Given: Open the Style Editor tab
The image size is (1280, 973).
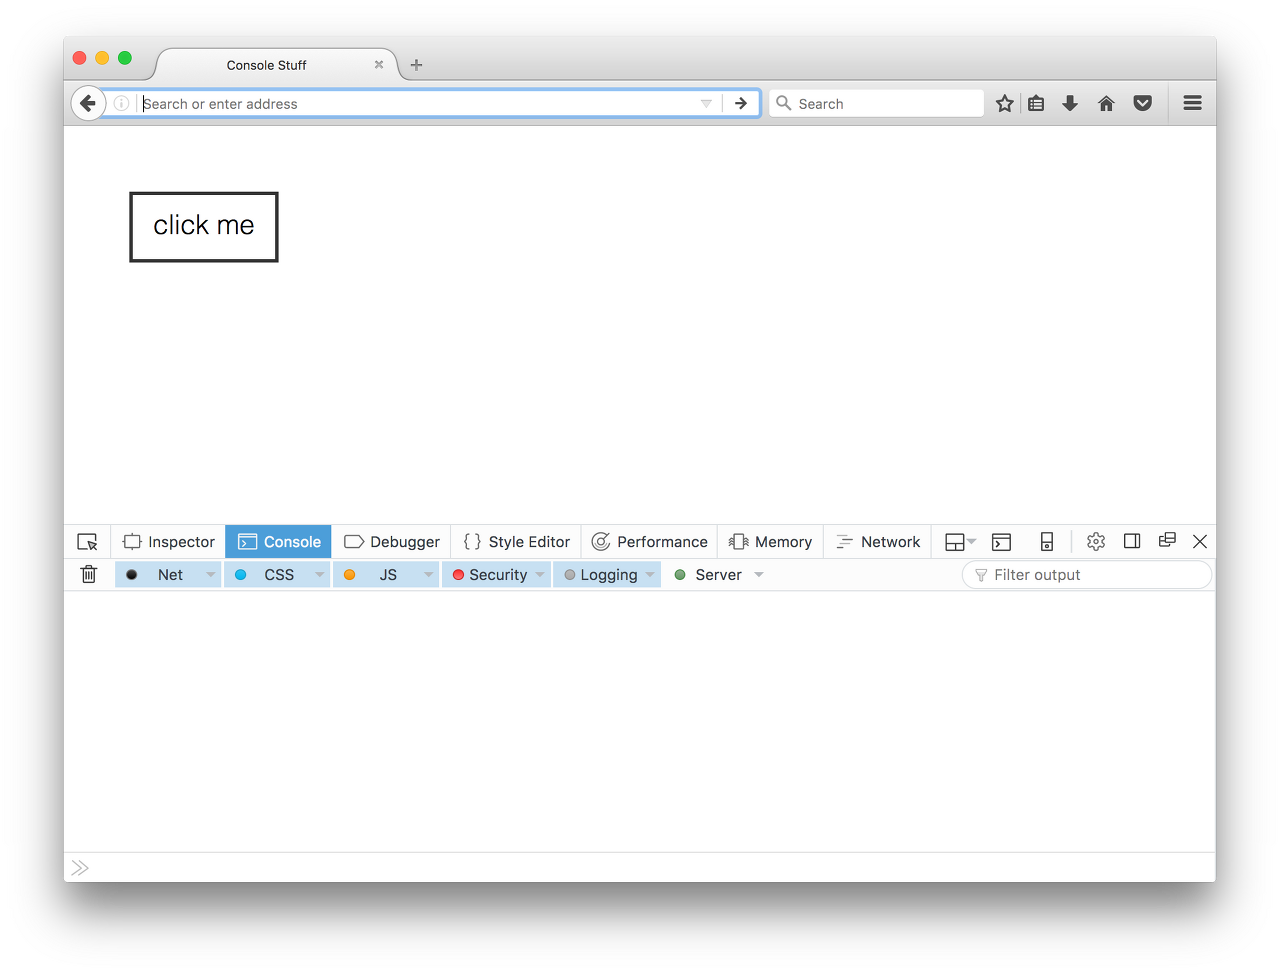Looking at the screenshot, I should tap(517, 542).
